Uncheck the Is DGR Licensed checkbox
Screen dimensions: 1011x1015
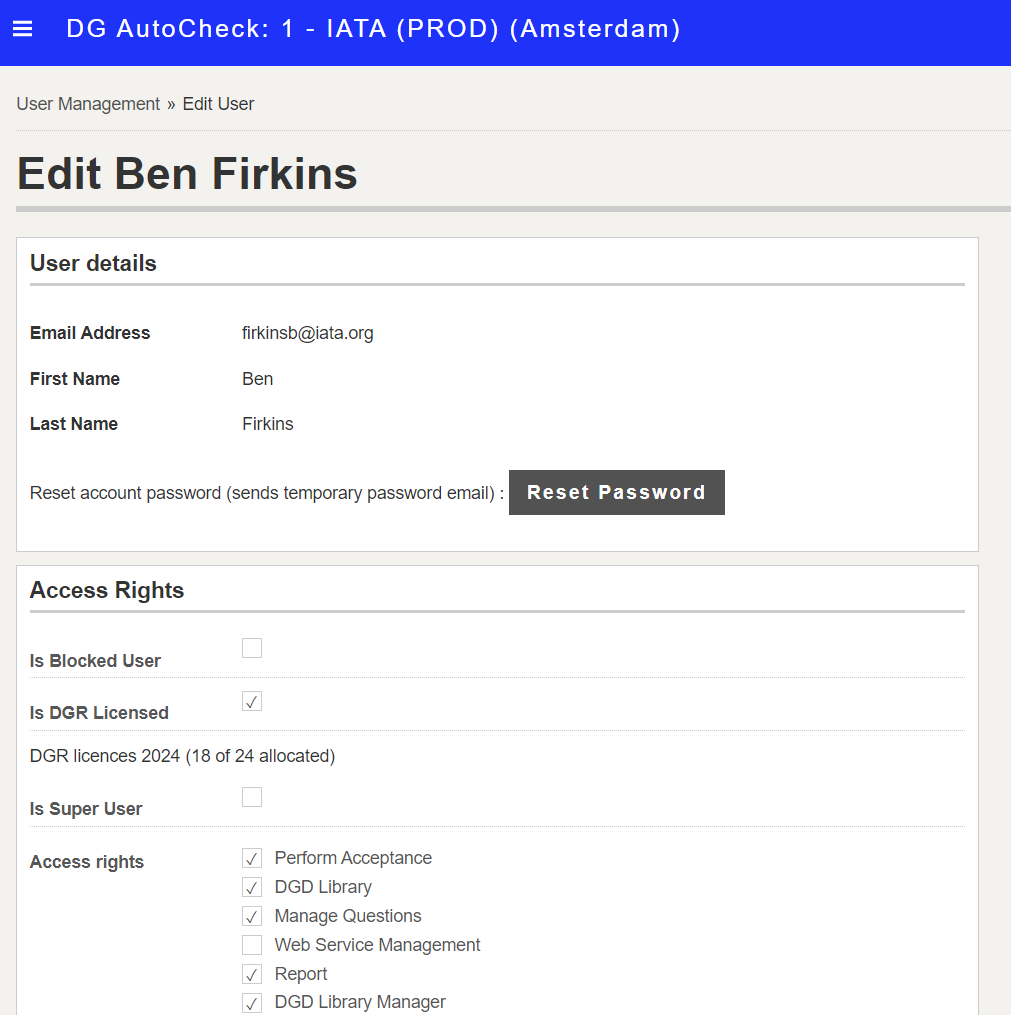(x=252, y=701)
